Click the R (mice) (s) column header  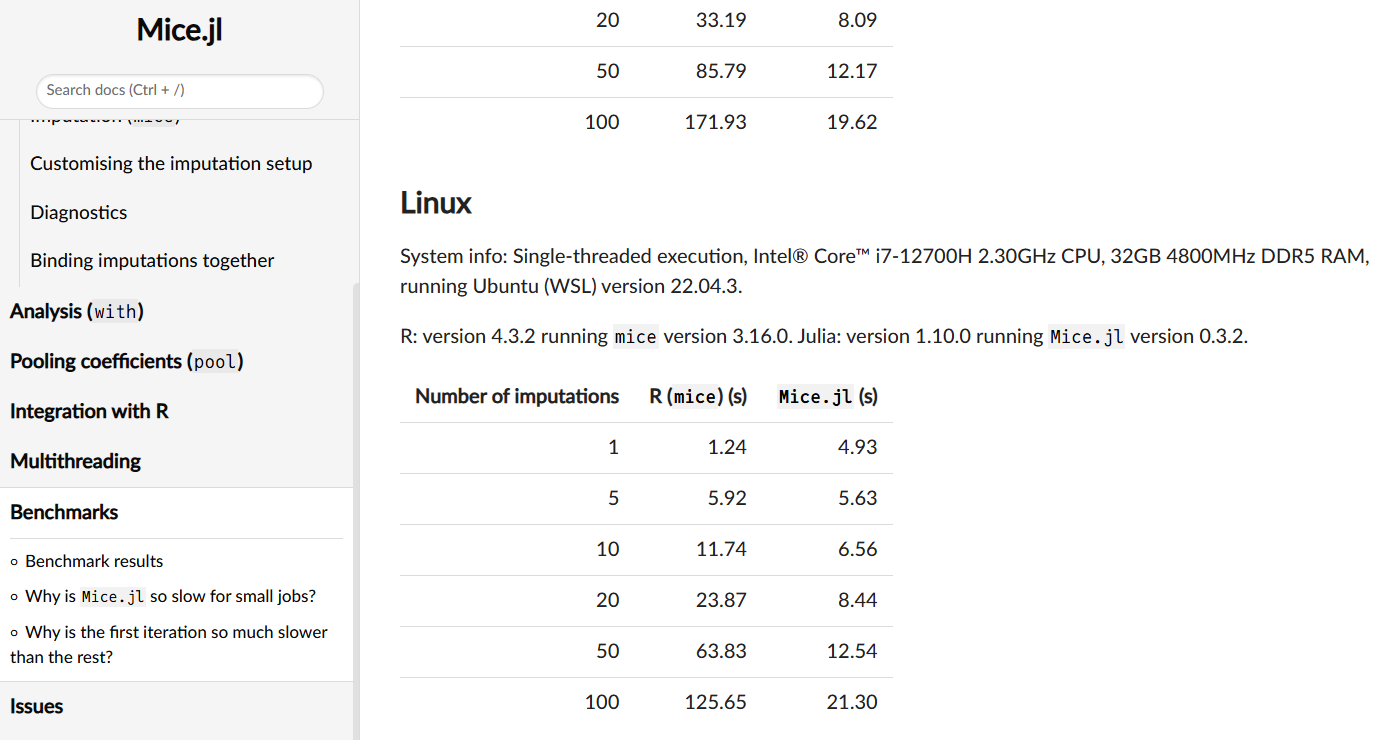[698, 397]
